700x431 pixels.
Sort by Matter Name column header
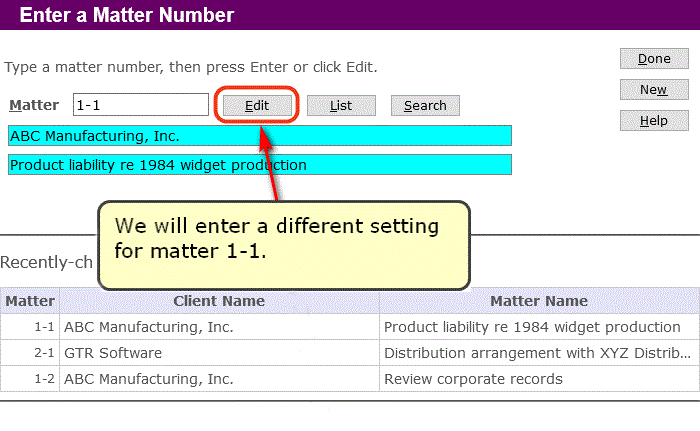pos(539,301)
